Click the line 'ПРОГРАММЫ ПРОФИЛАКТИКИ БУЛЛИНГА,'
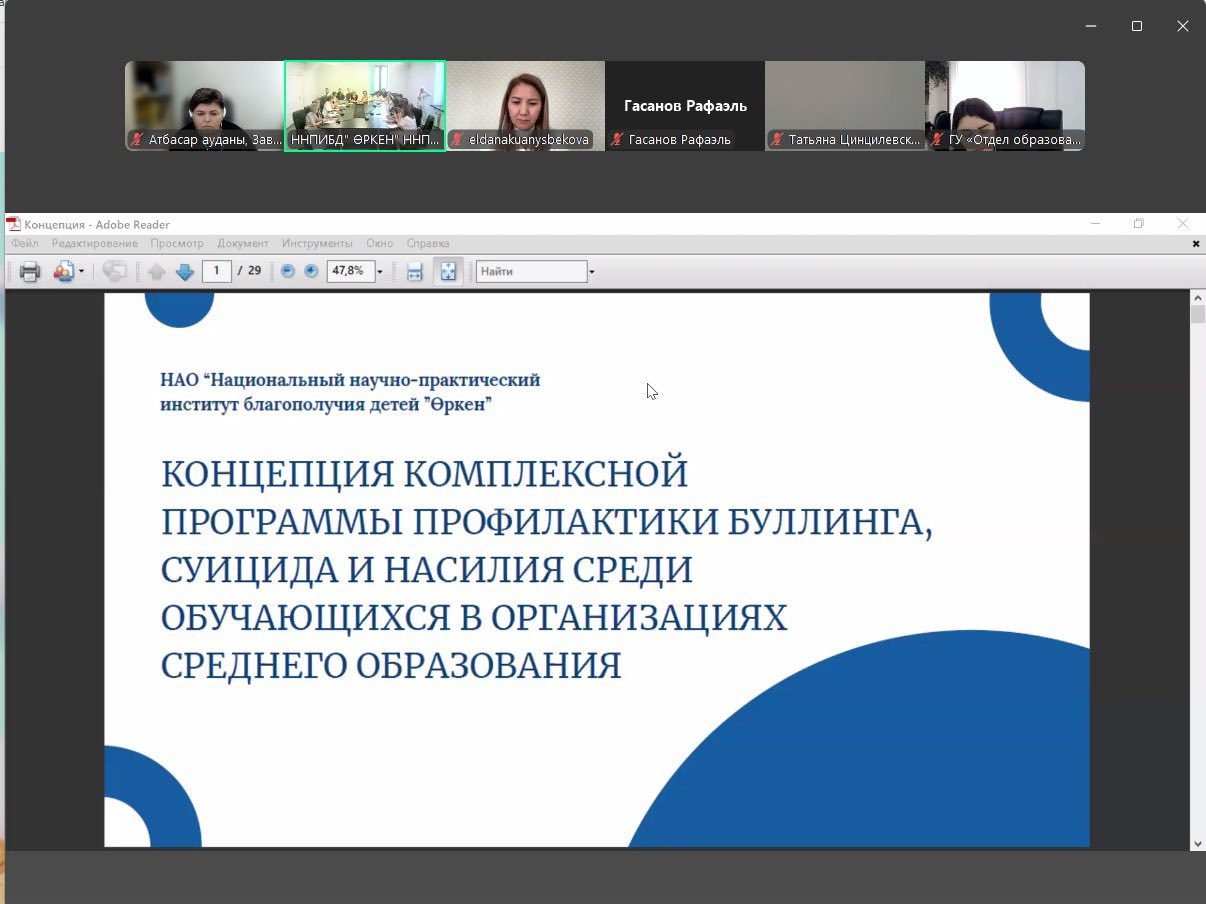 point(547,522)
